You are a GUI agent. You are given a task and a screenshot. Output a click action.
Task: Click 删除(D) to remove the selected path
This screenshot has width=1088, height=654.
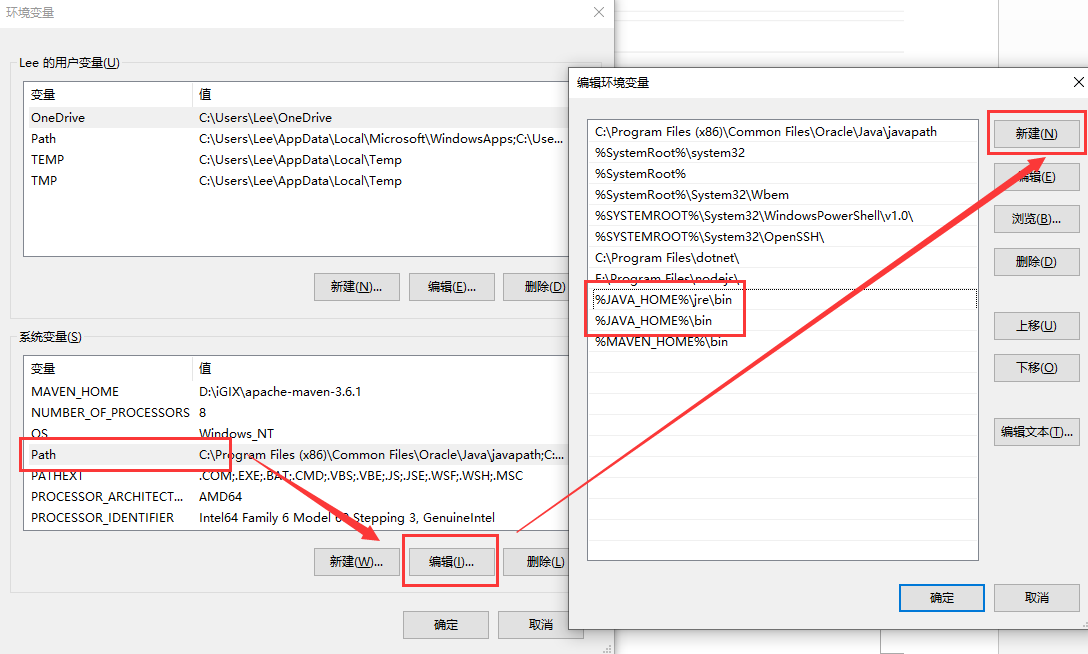click(x=1036, y=262)
